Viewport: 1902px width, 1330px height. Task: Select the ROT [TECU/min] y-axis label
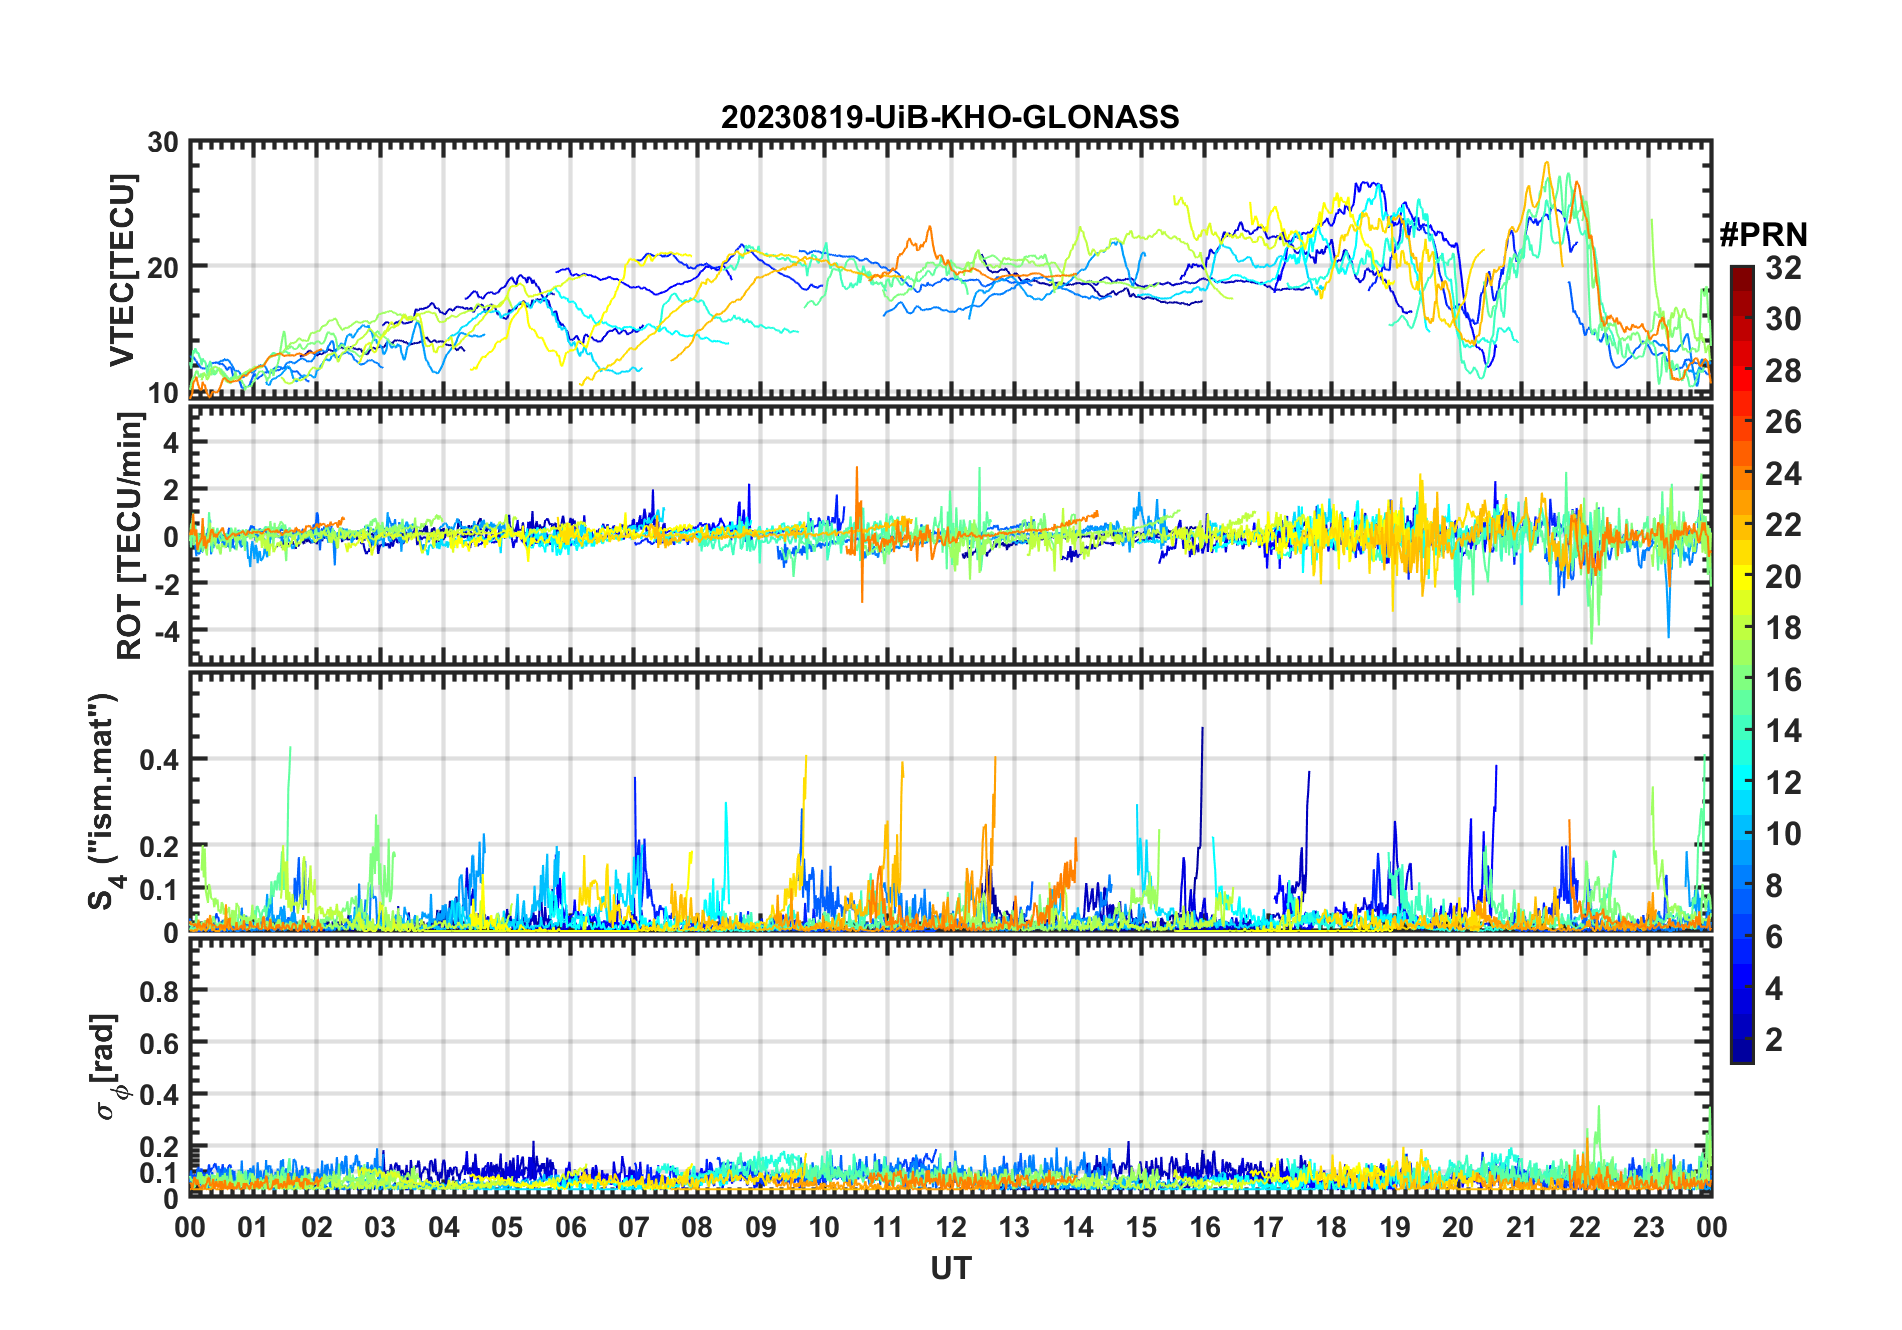click(130, 536)
